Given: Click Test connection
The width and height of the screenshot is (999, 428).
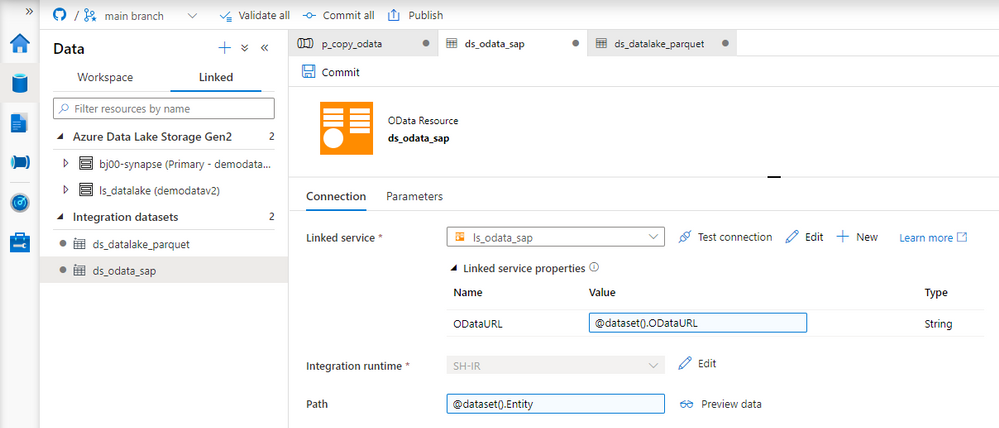Looking at the screenshot, I should pos(725,237).
